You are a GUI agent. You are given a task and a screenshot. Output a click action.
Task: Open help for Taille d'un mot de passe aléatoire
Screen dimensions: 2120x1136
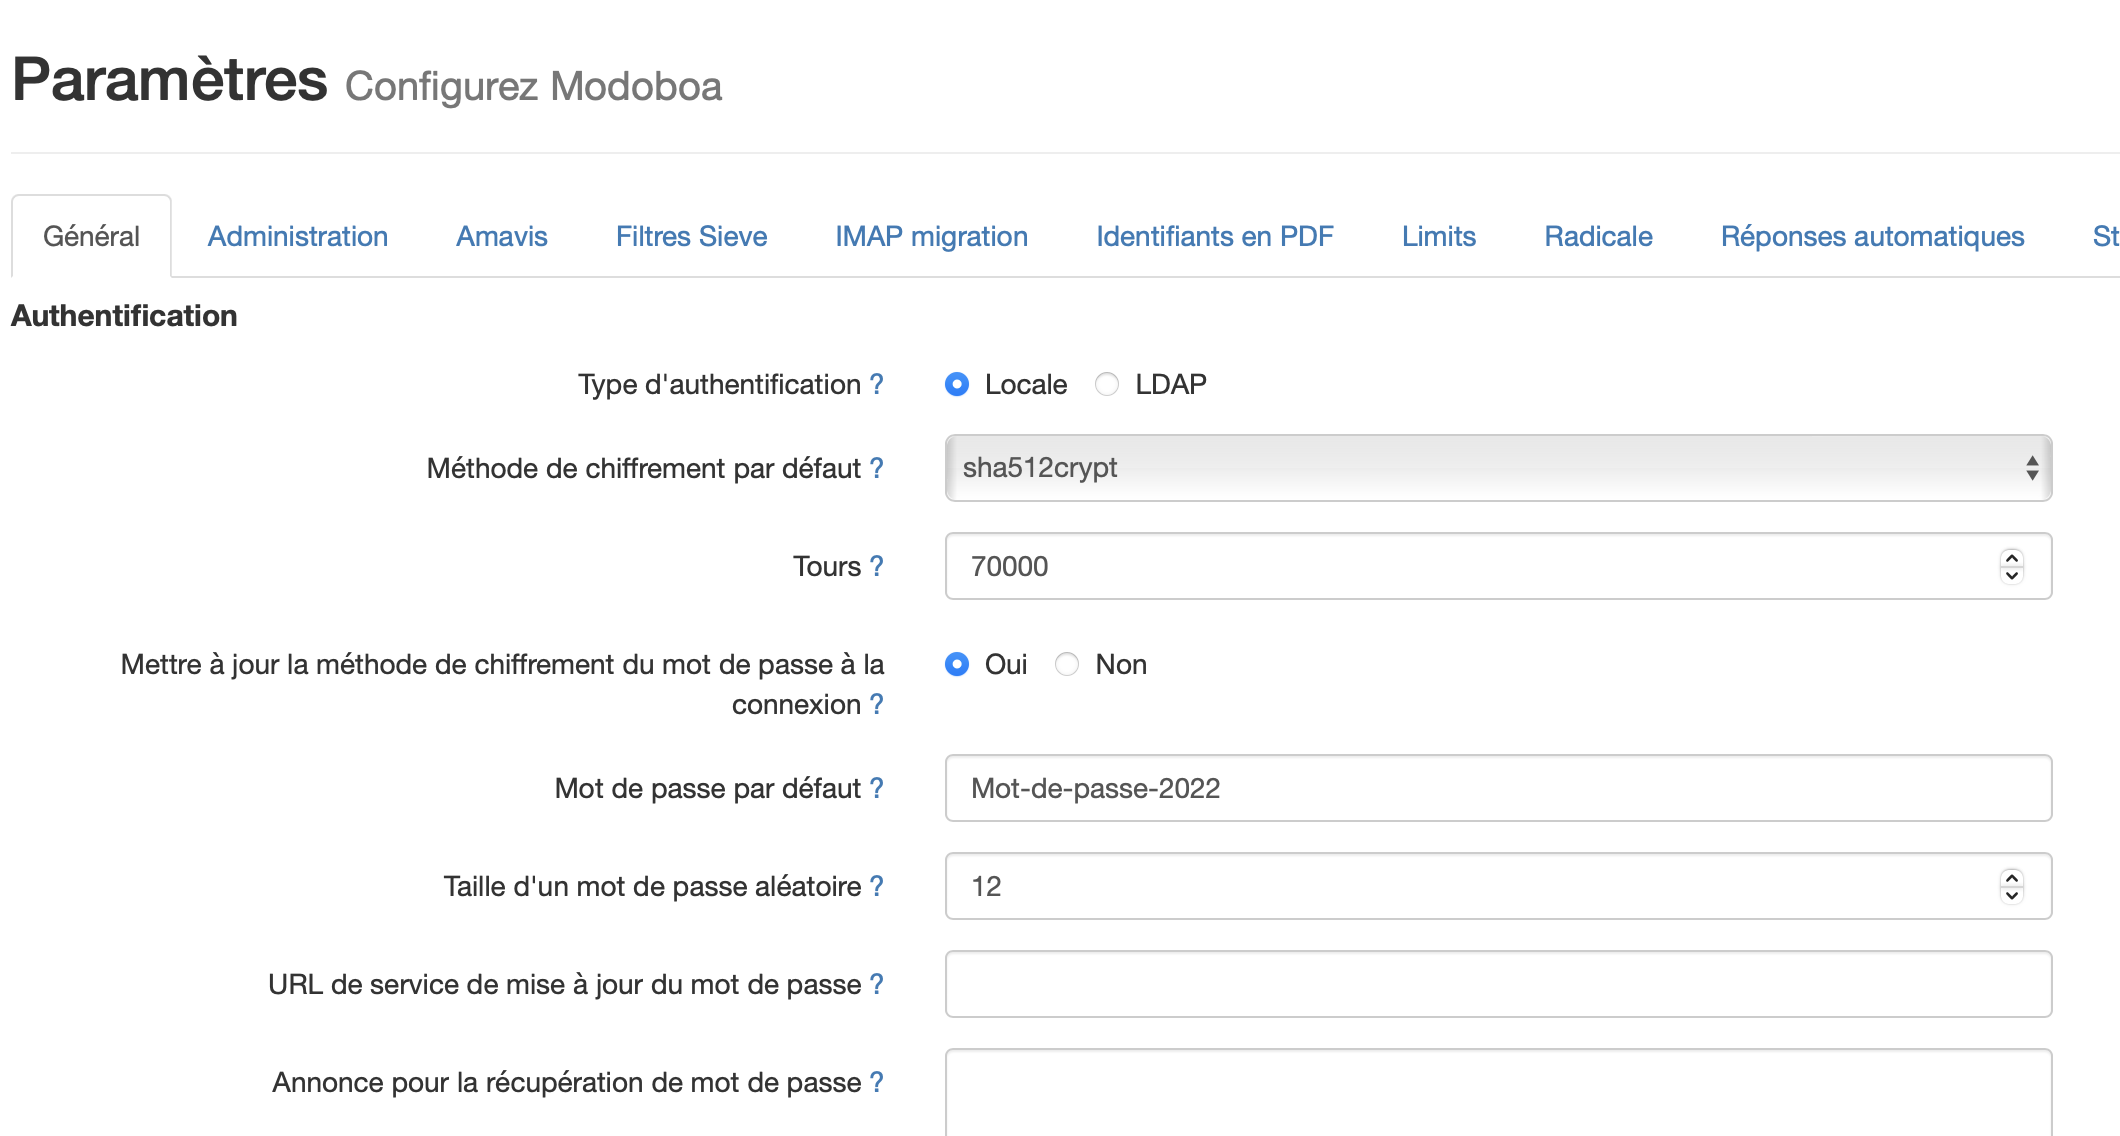tap(876, 886)
